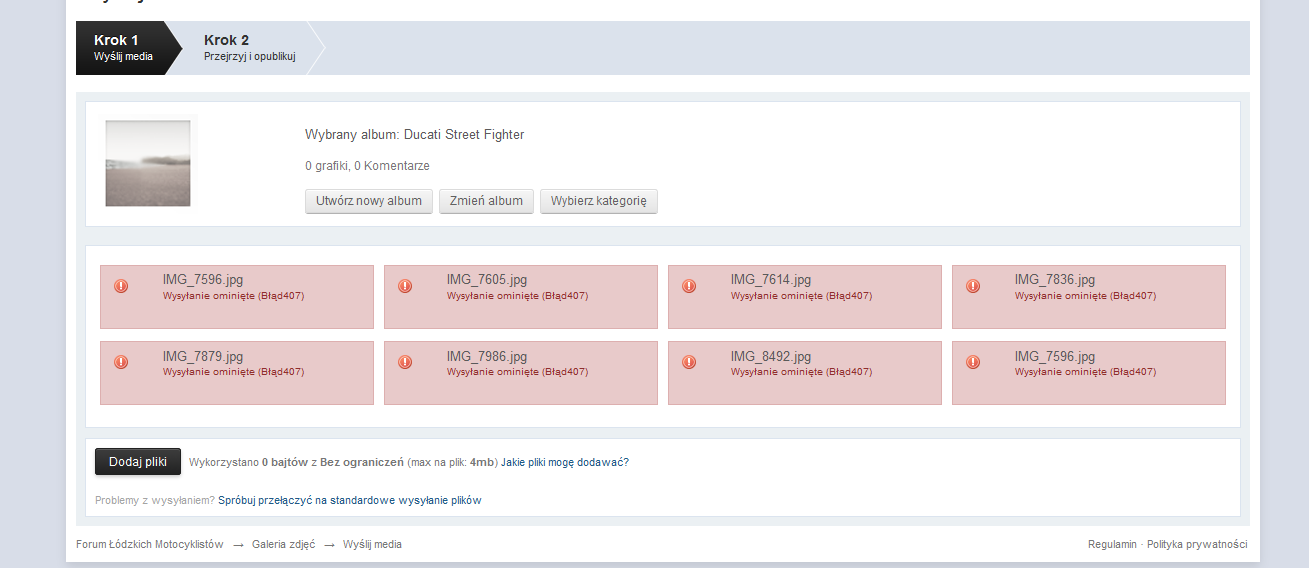Switch to standard file upload via link
The image size is (1309, 568).
[x=350, y=500]
